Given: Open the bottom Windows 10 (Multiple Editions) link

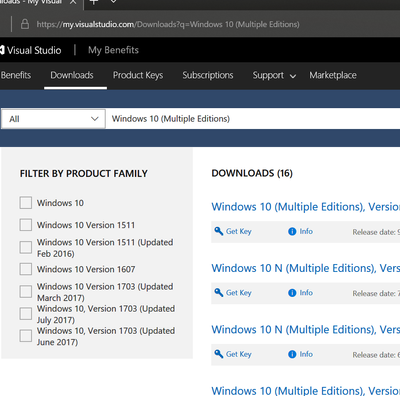Looking at the screenshot, I should pos(306,390).
